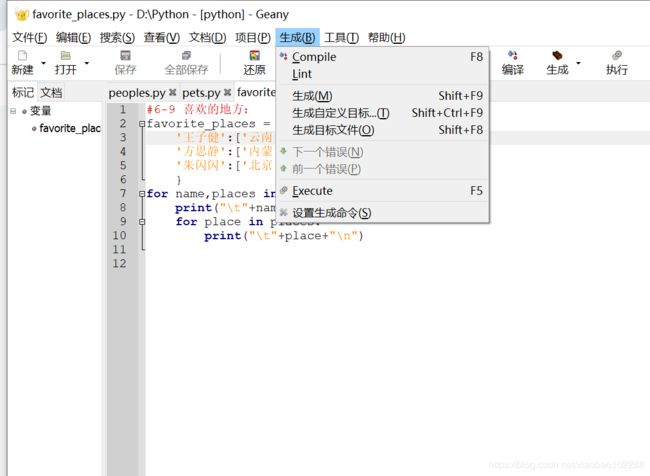Choose Compile from the build menu
Screen dimensions: 650x476
point(382,57)
